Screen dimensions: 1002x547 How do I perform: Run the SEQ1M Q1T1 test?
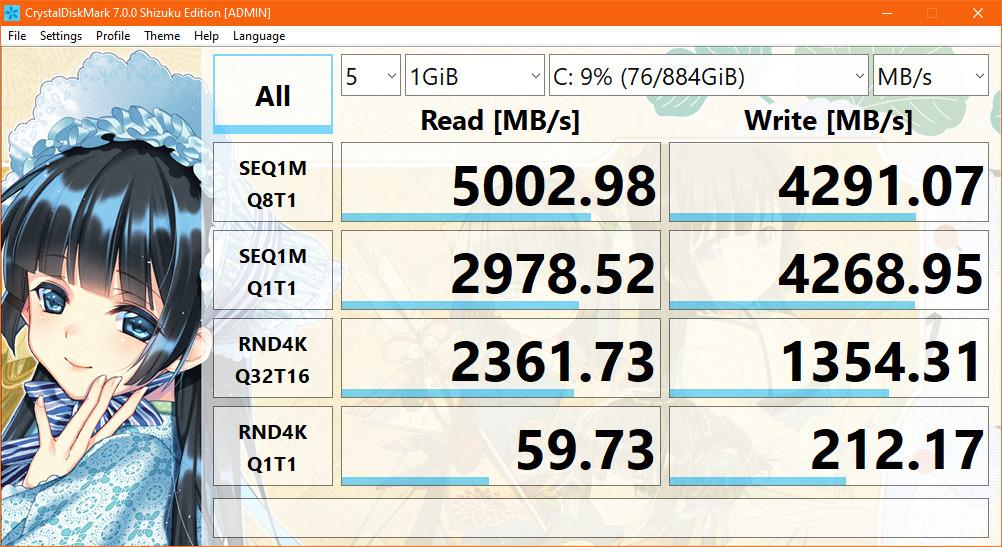pyautogui.click(x=273, y=270)
